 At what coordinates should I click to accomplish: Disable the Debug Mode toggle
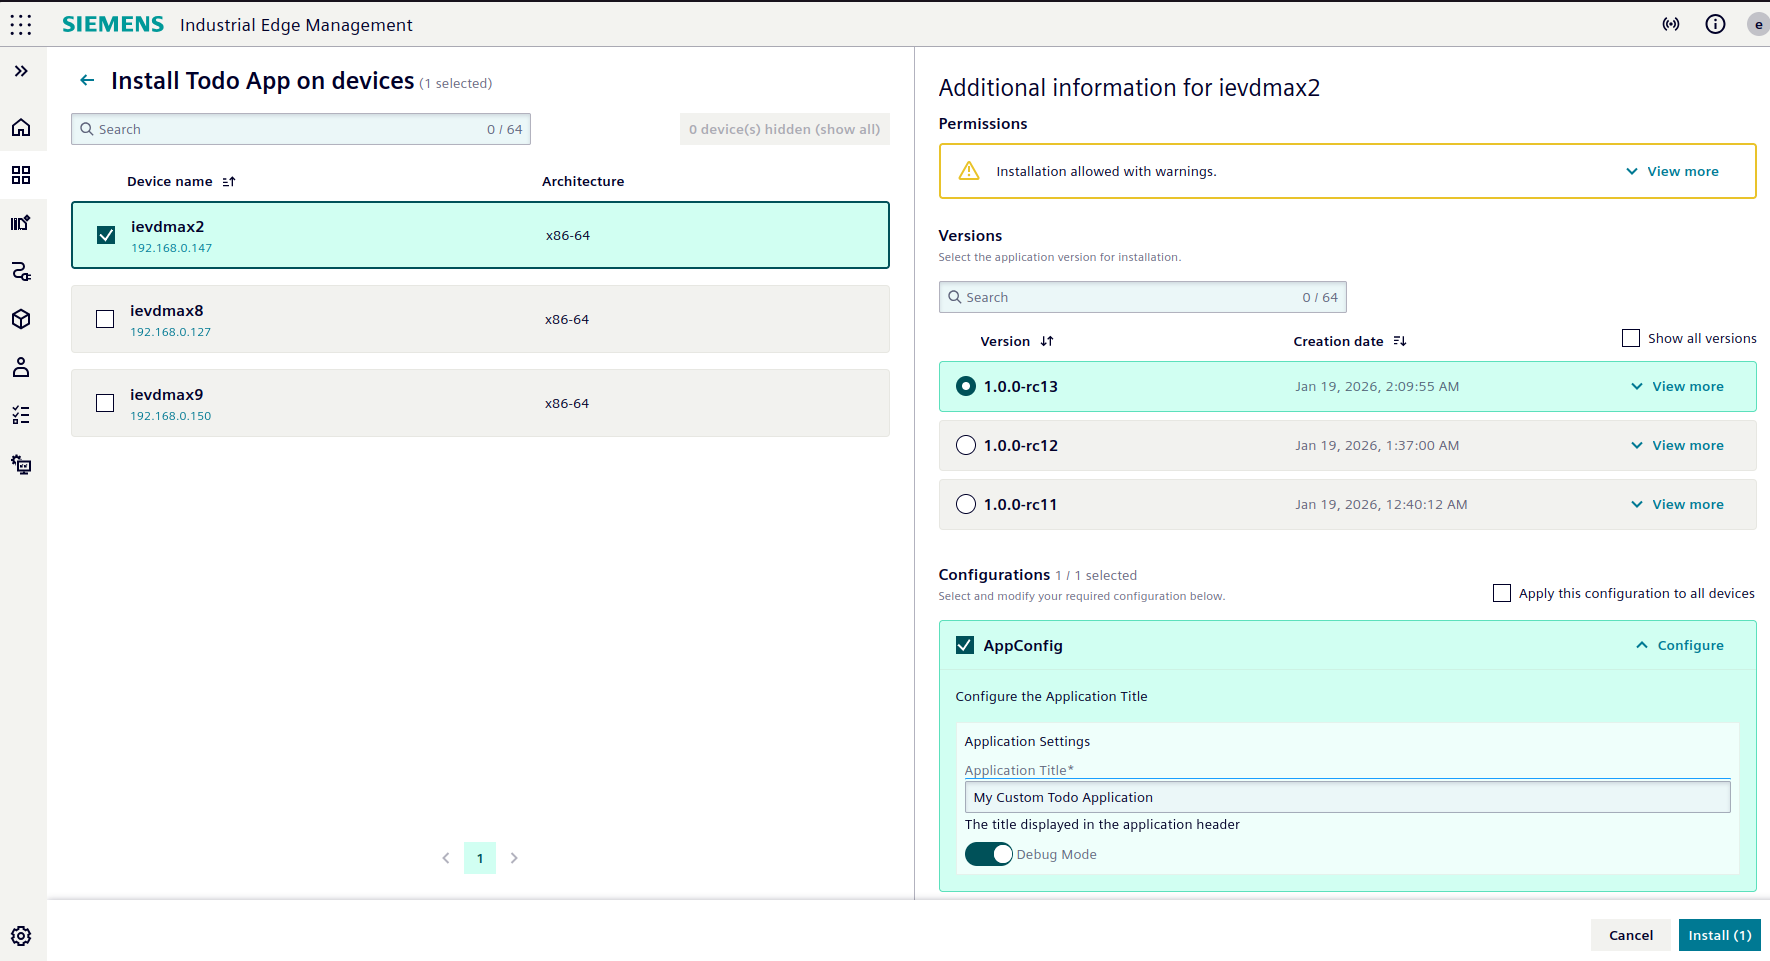988,854
